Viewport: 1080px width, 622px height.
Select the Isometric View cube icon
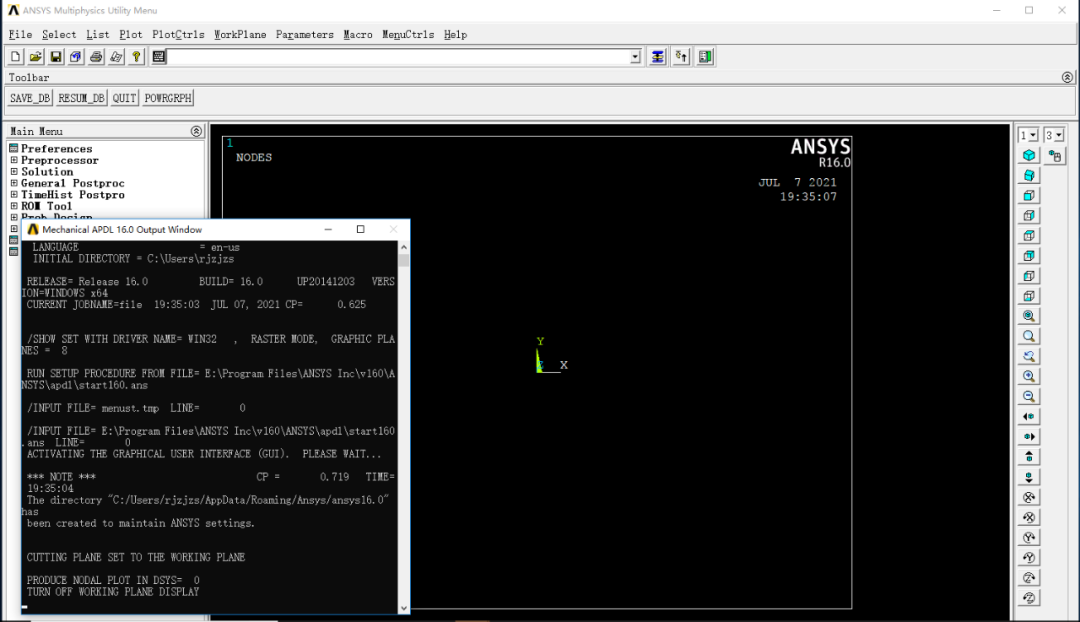[x=1029, y=156]
